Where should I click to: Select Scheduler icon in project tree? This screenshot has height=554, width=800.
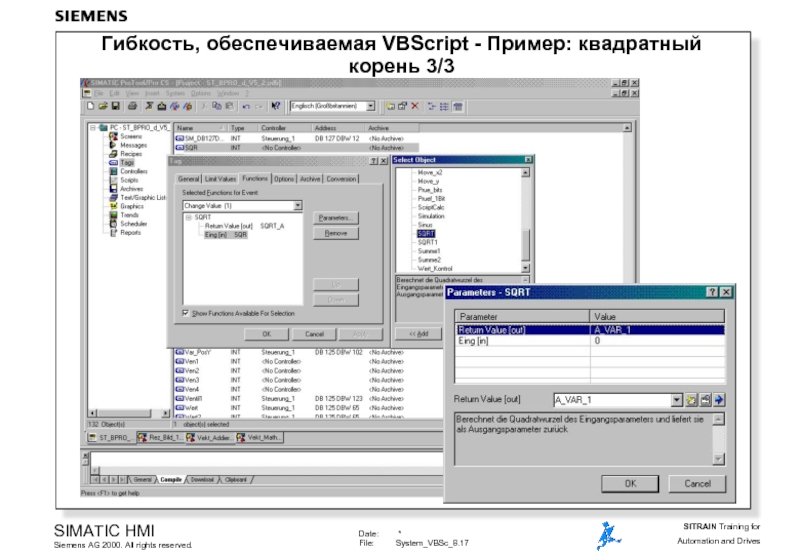point(113,223)
